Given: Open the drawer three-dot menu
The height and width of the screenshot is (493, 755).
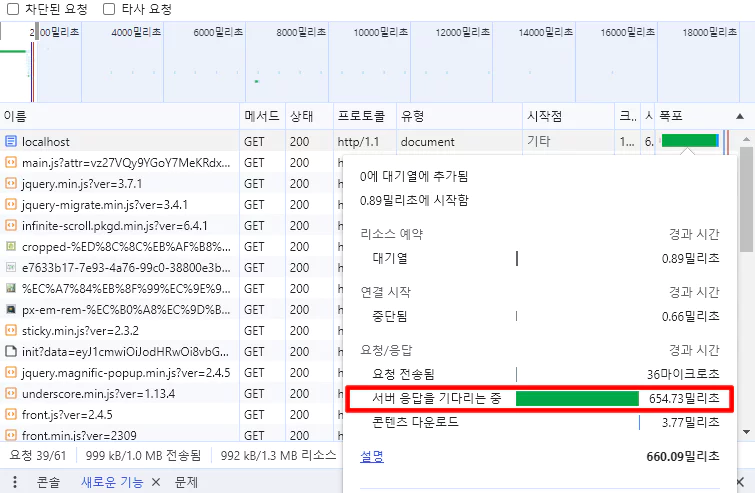Looking at the screenshot, I should pos(14,482).
